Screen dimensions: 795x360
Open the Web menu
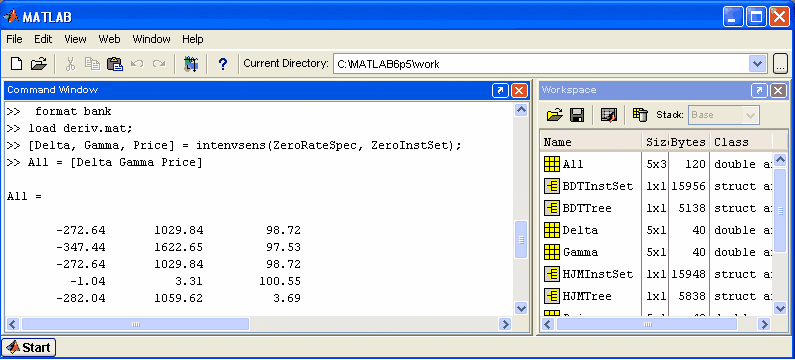click(109, 39)
